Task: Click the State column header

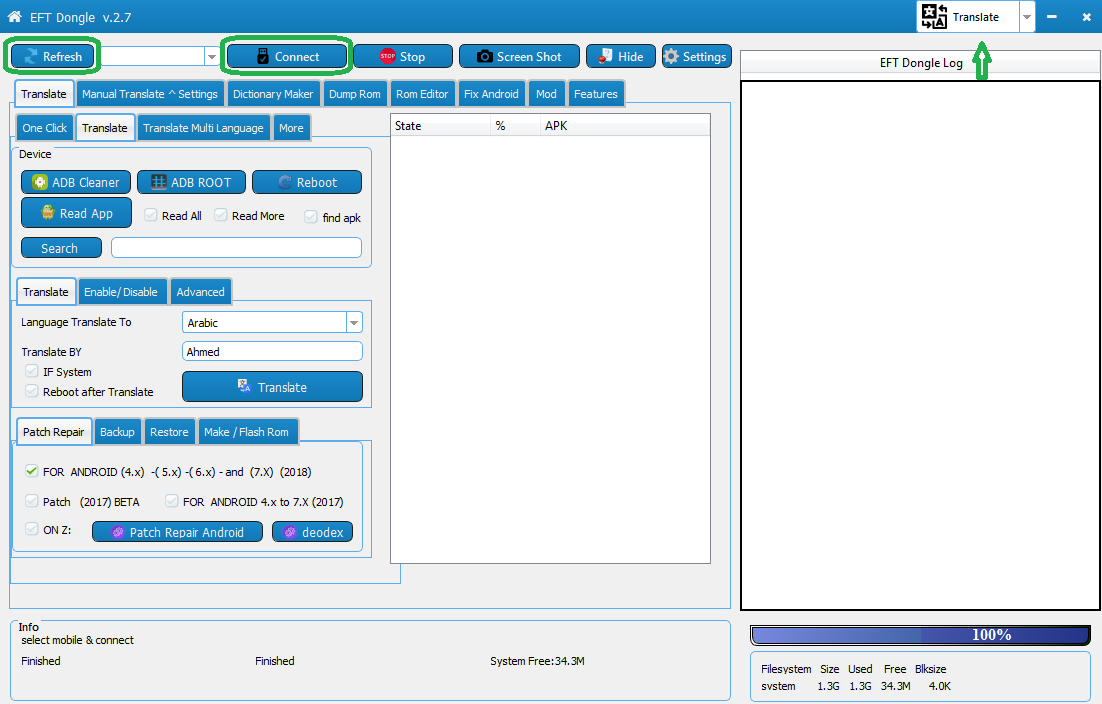Action: pyautogui.click(x=441, y=126)
